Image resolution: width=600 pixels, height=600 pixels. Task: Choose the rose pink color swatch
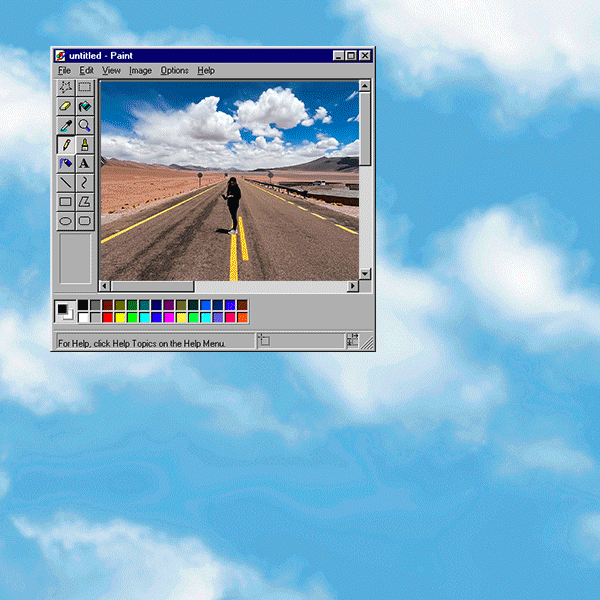[230, 317]
